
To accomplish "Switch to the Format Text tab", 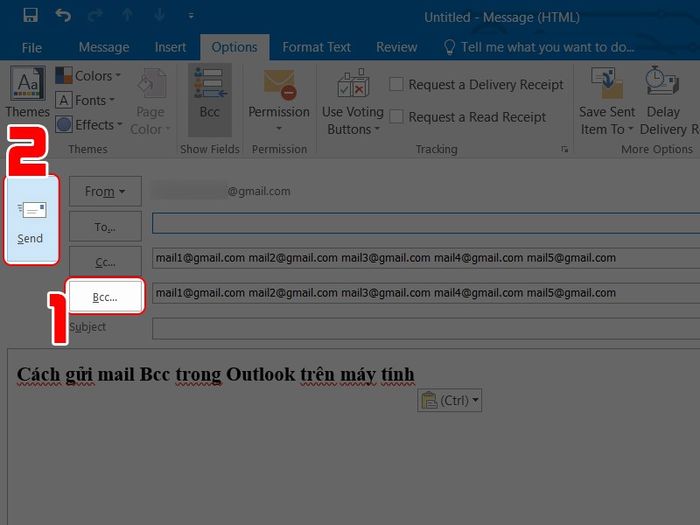I will pos(316,47).
